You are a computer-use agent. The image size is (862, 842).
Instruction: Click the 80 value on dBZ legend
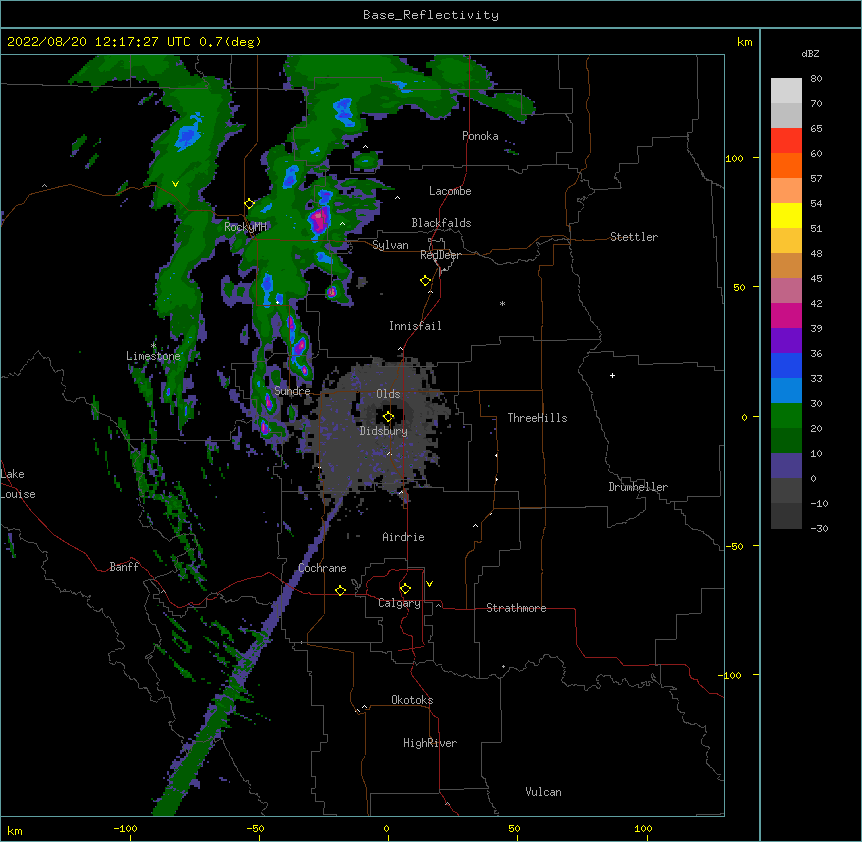pos(816,79)
